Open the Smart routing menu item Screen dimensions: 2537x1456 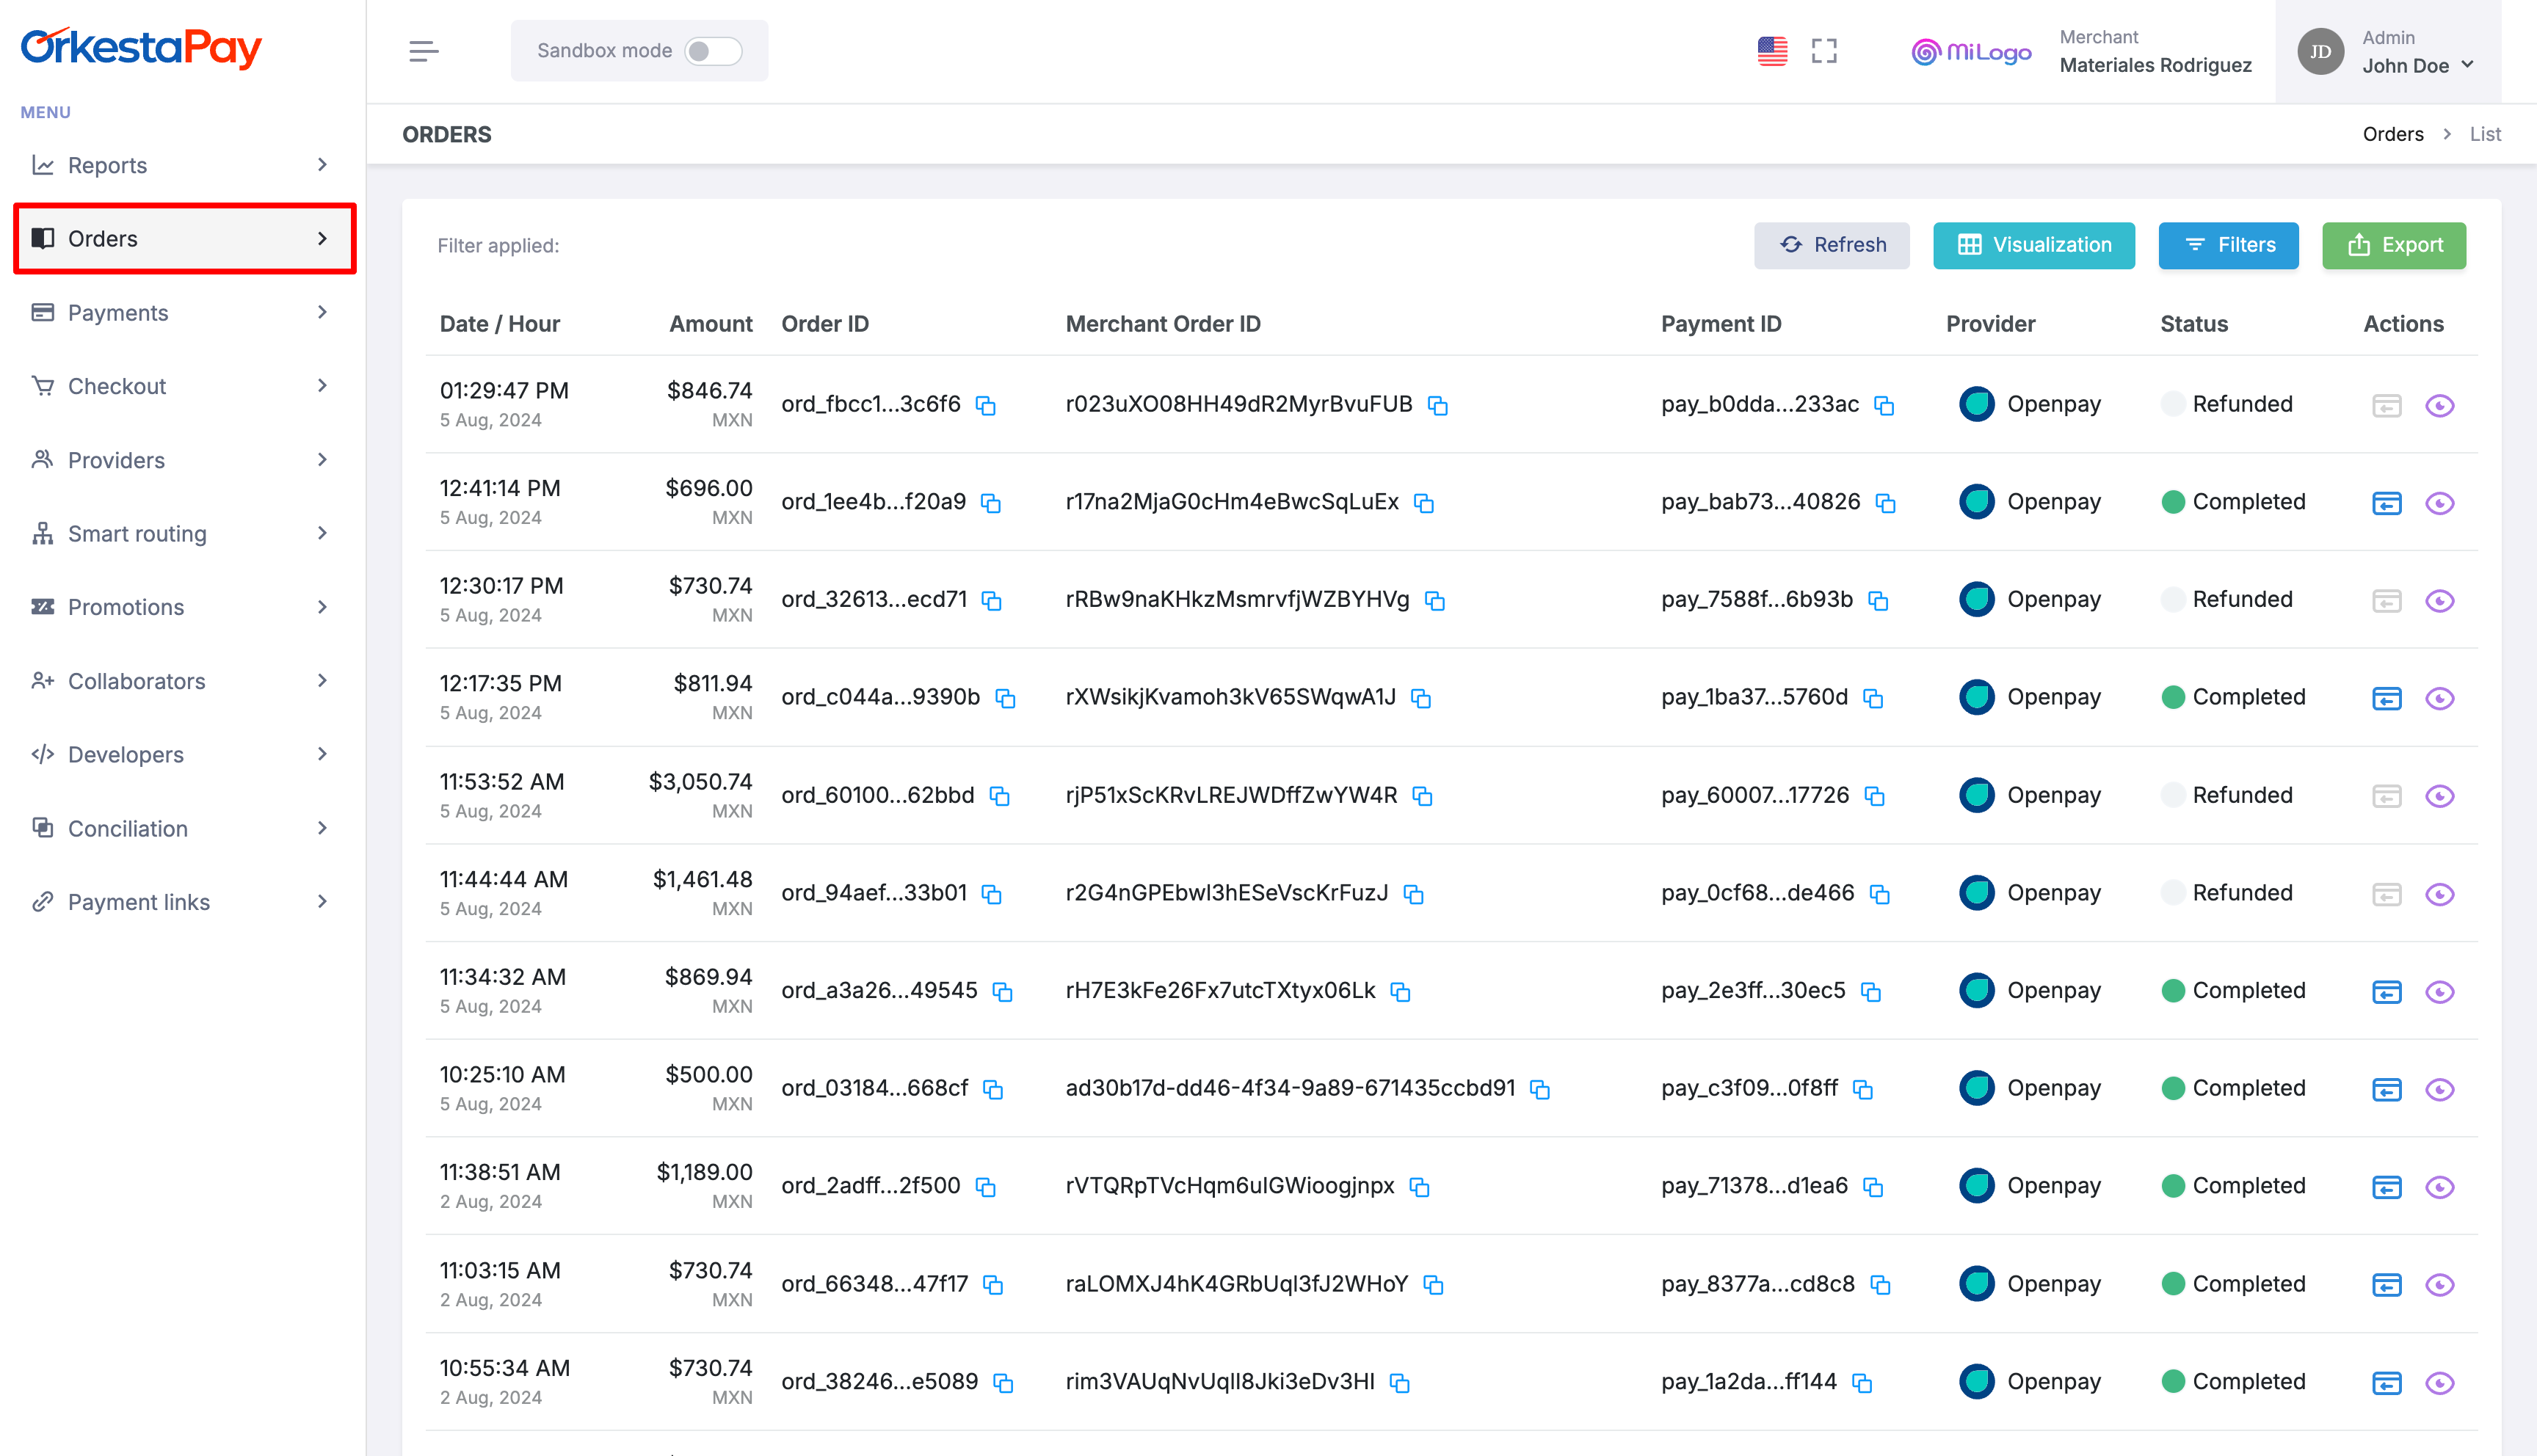pos(183,533)
